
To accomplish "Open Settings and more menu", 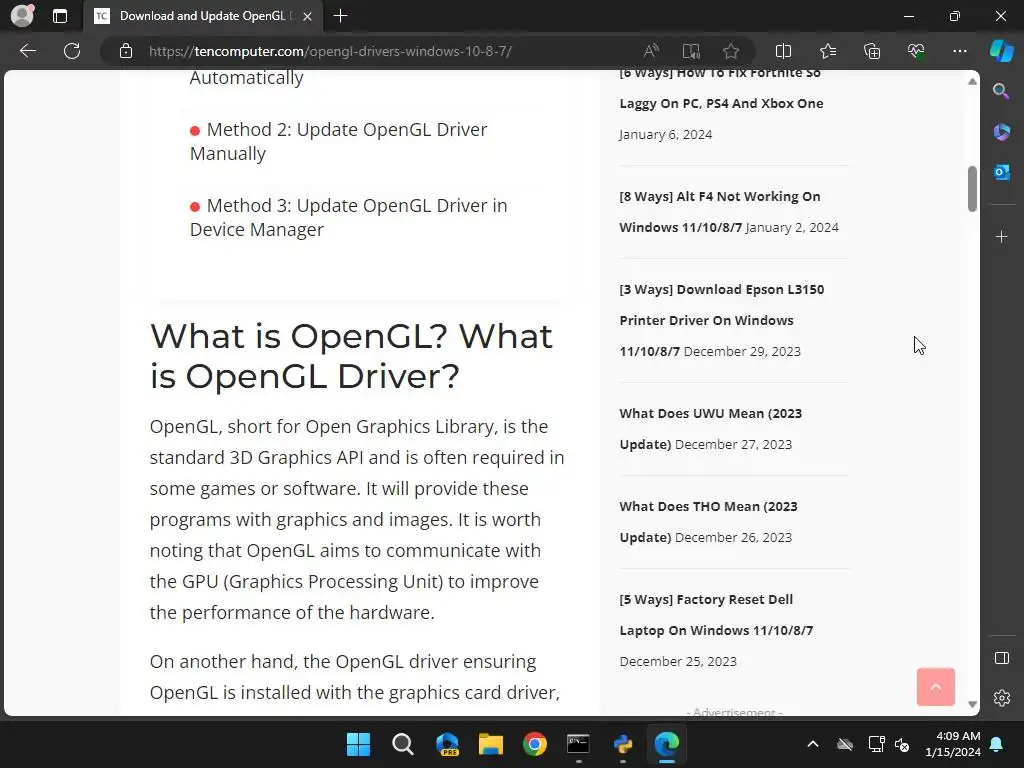I will (959, 51).
